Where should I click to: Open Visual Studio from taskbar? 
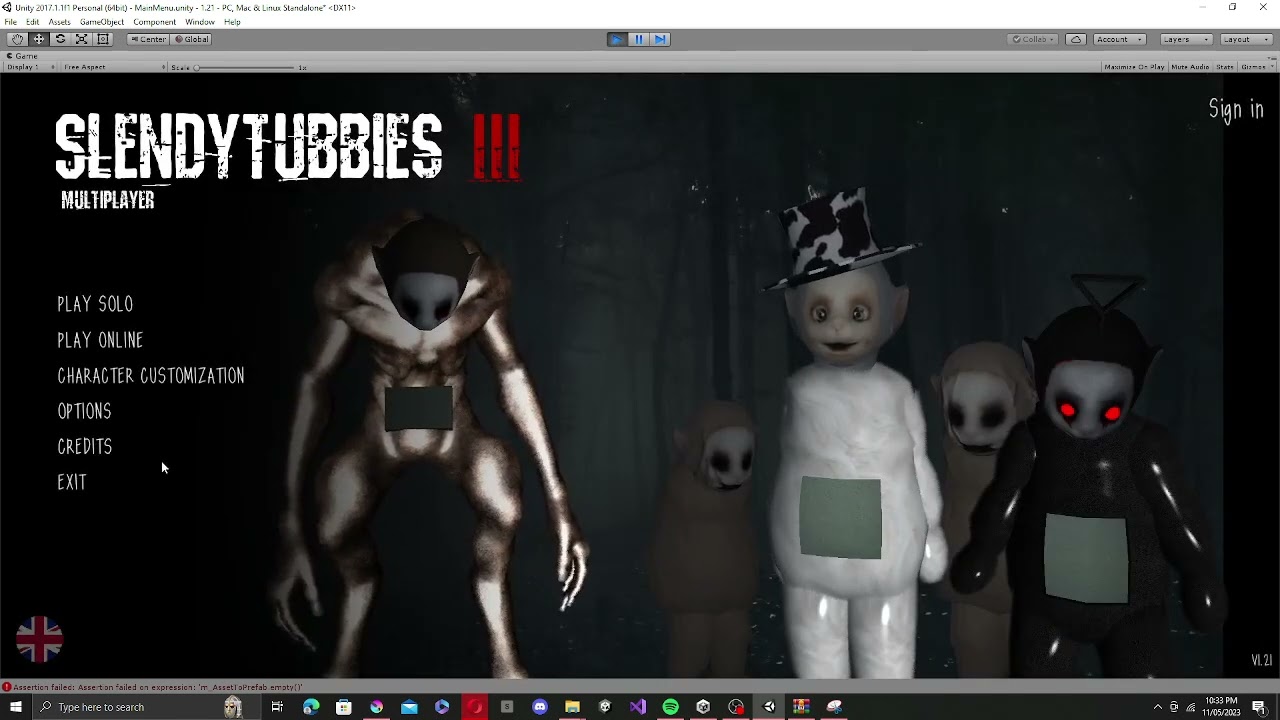(x=638, y=707)
